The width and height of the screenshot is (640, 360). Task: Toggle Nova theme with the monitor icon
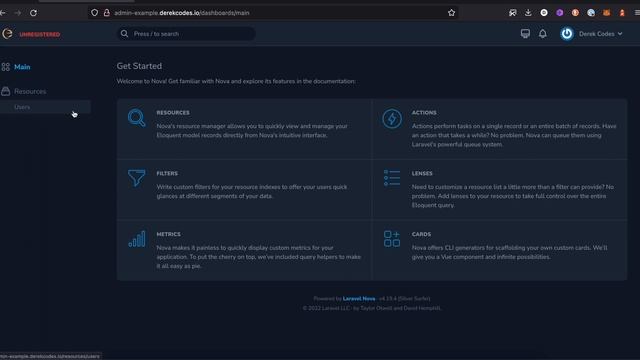[525, 34]
